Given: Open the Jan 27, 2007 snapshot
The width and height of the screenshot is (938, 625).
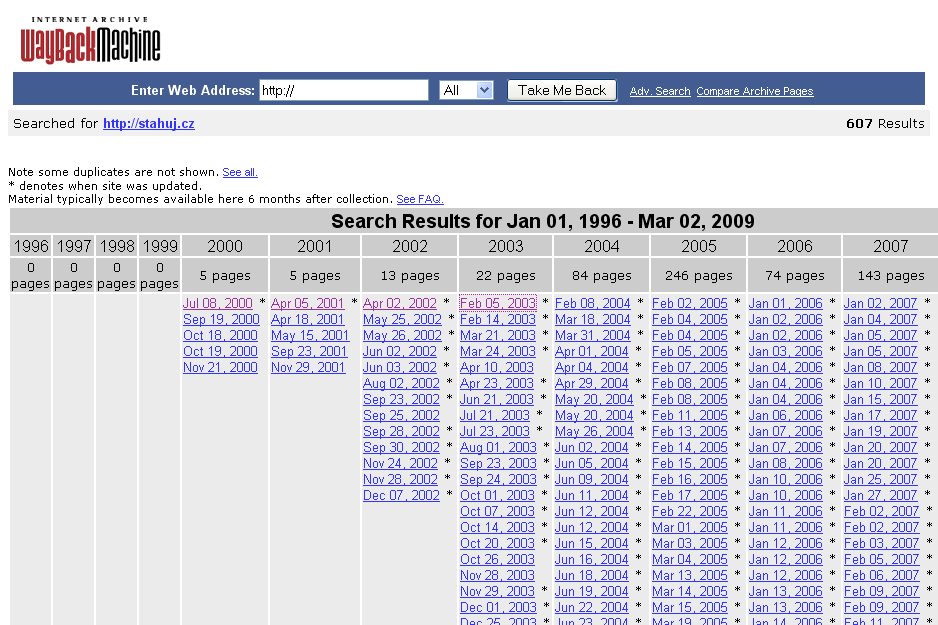Looking at the screenshot, I should coord(880,495).
